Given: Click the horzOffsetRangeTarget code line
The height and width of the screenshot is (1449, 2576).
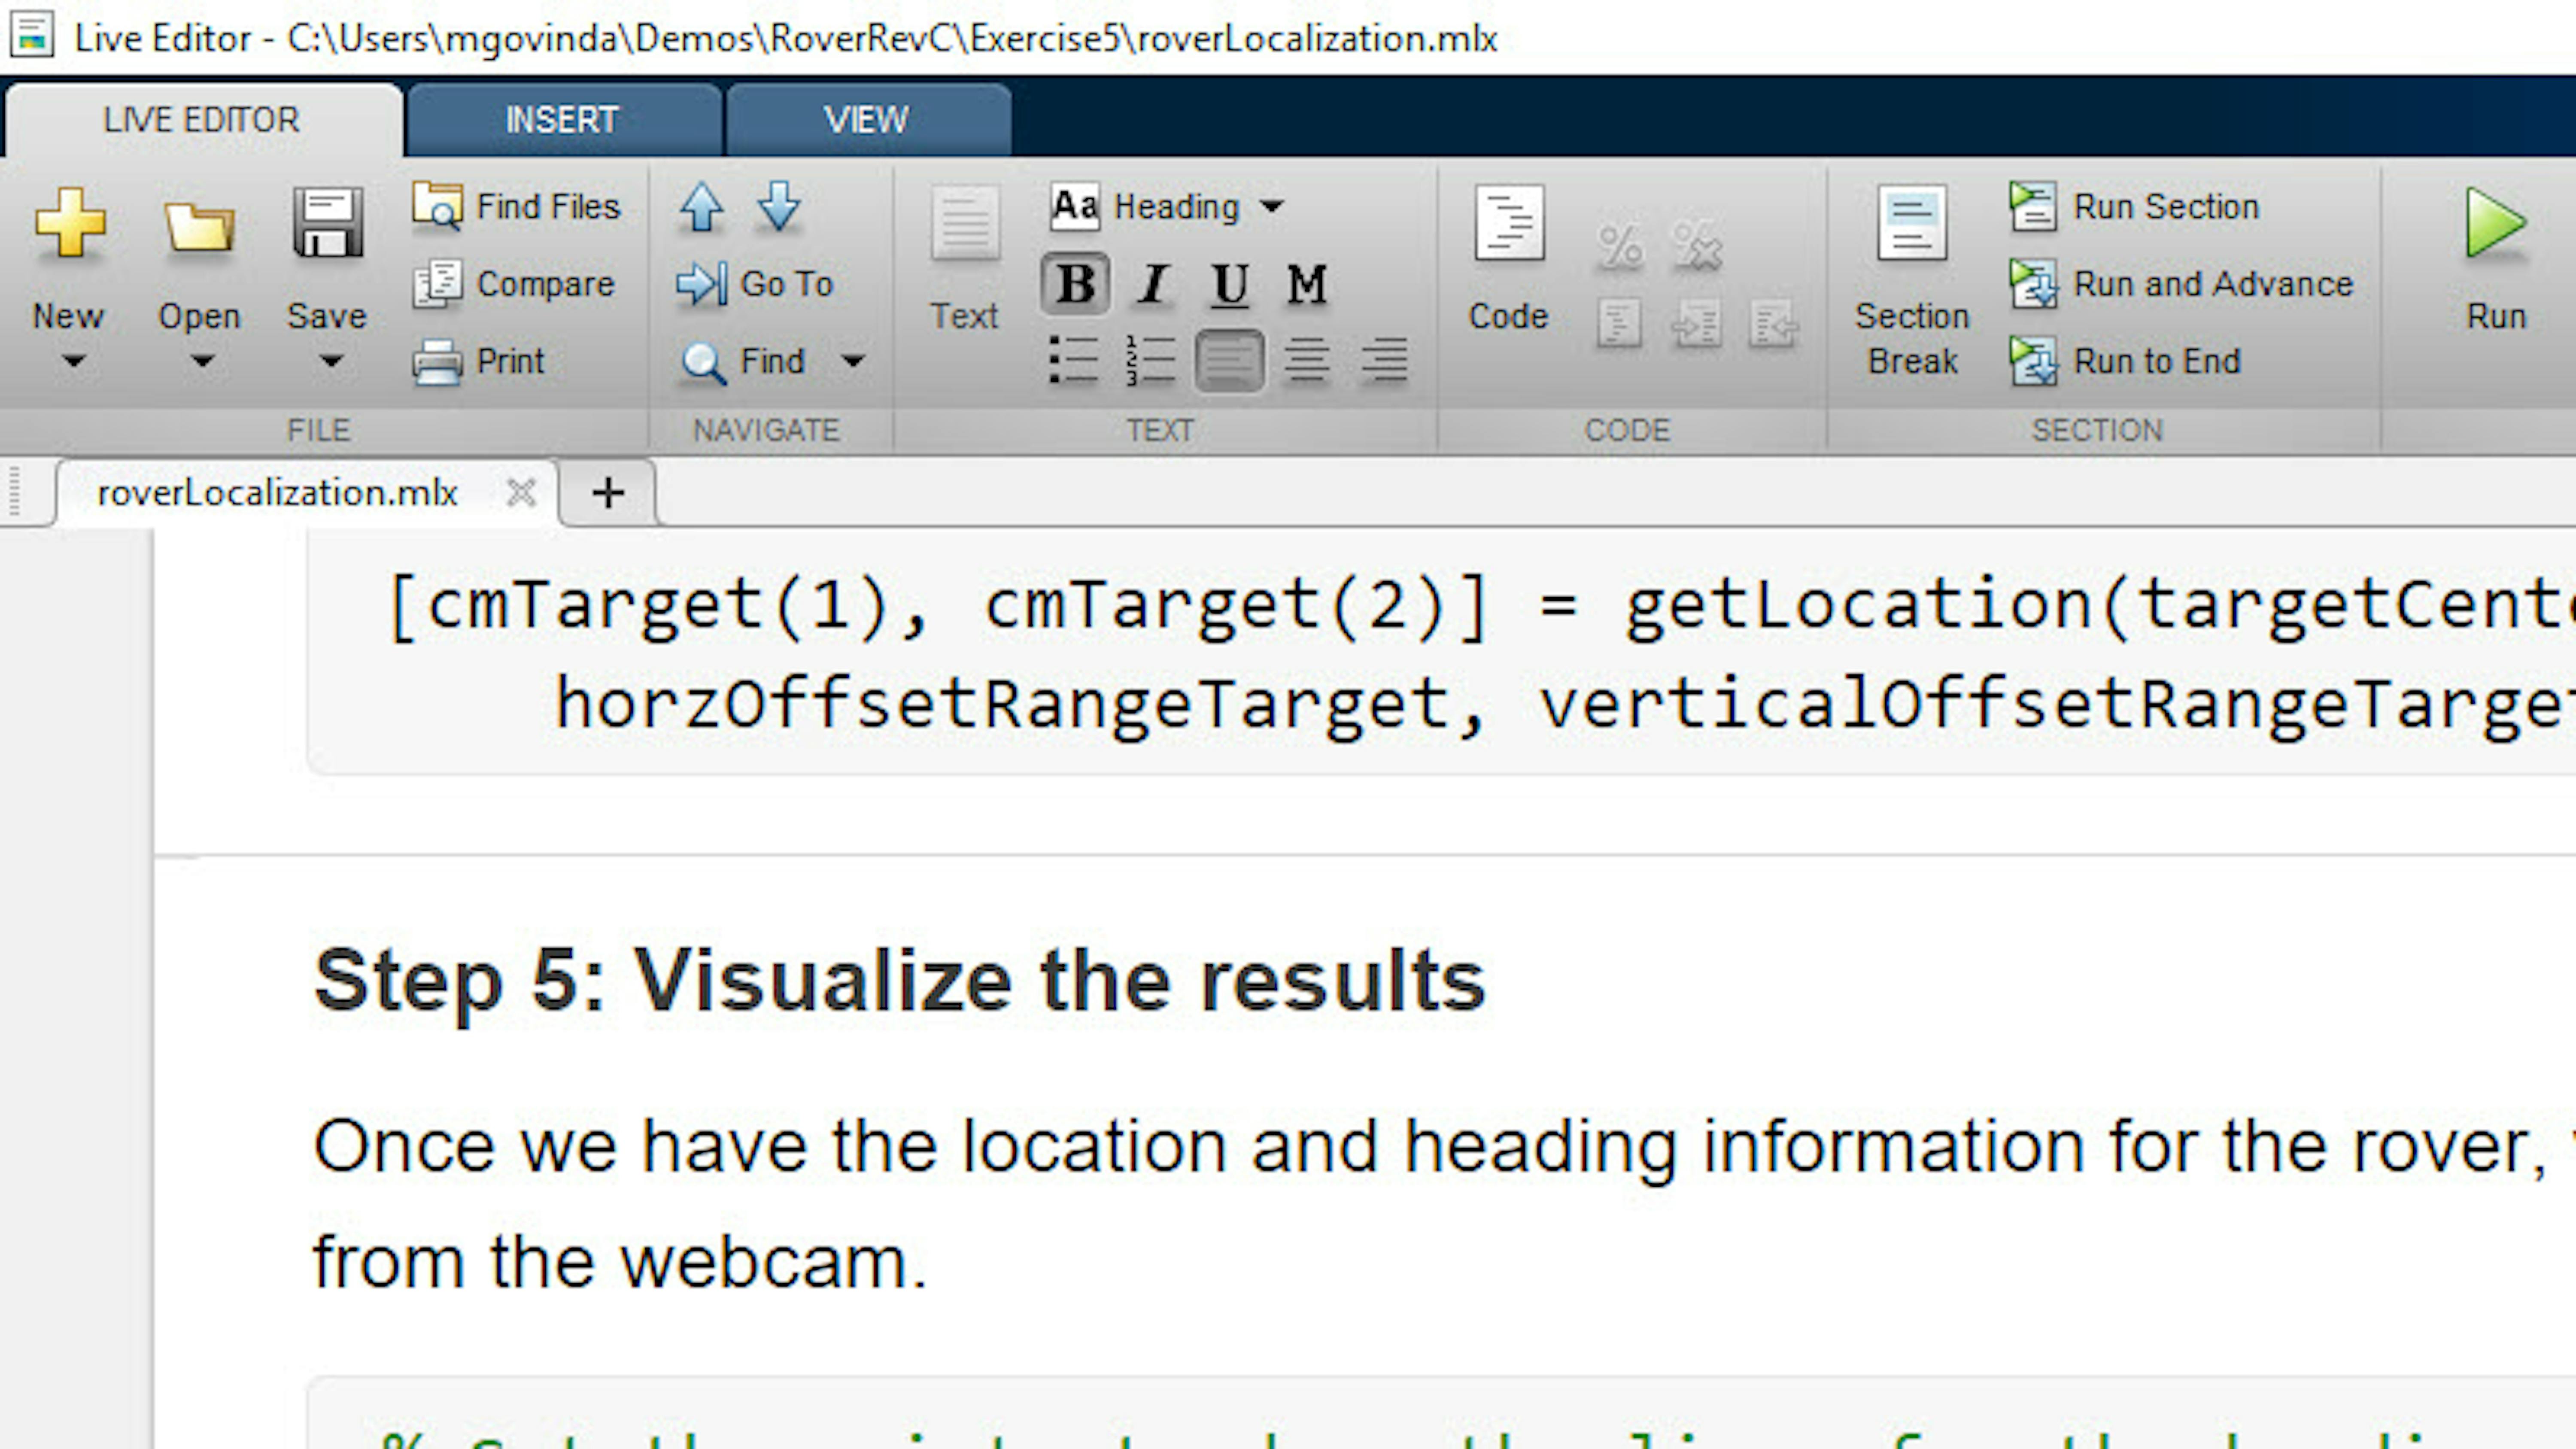Looking at the screenshot, I should [x=1565, y=705].
